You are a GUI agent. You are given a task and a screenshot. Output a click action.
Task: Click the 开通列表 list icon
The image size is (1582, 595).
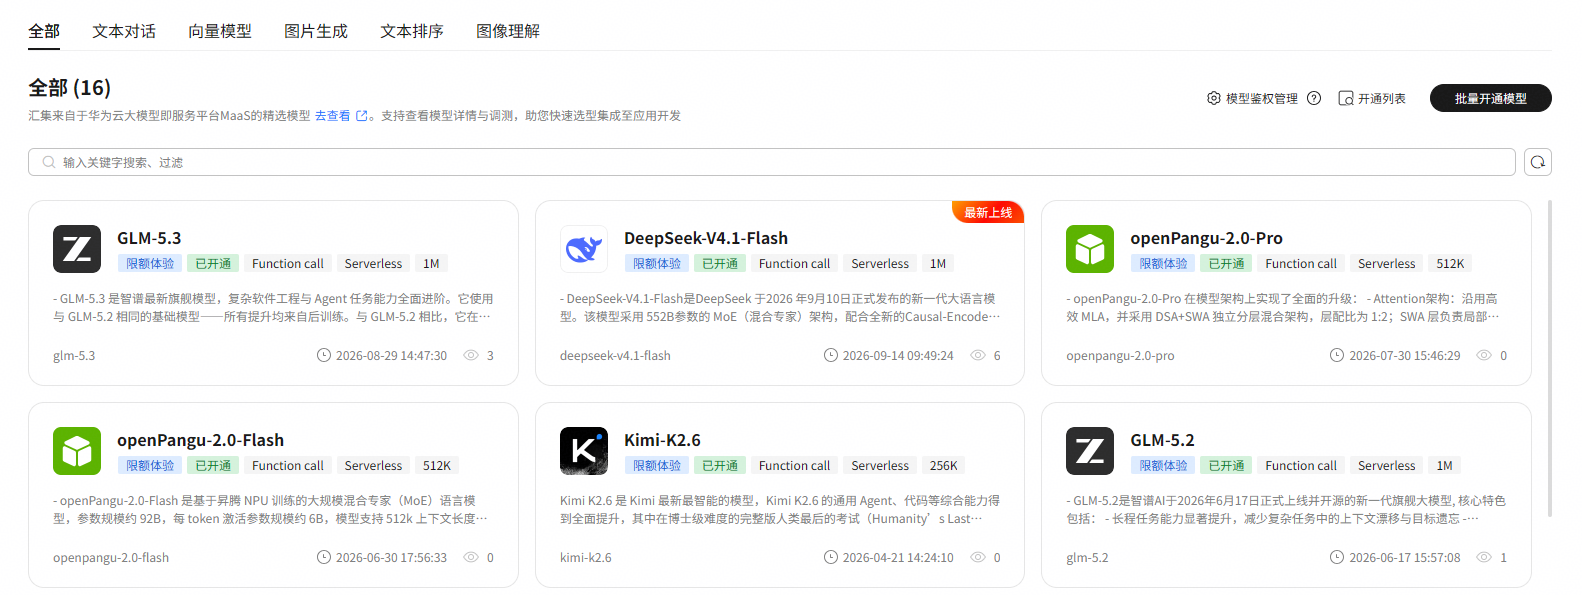pos(1346,98)
